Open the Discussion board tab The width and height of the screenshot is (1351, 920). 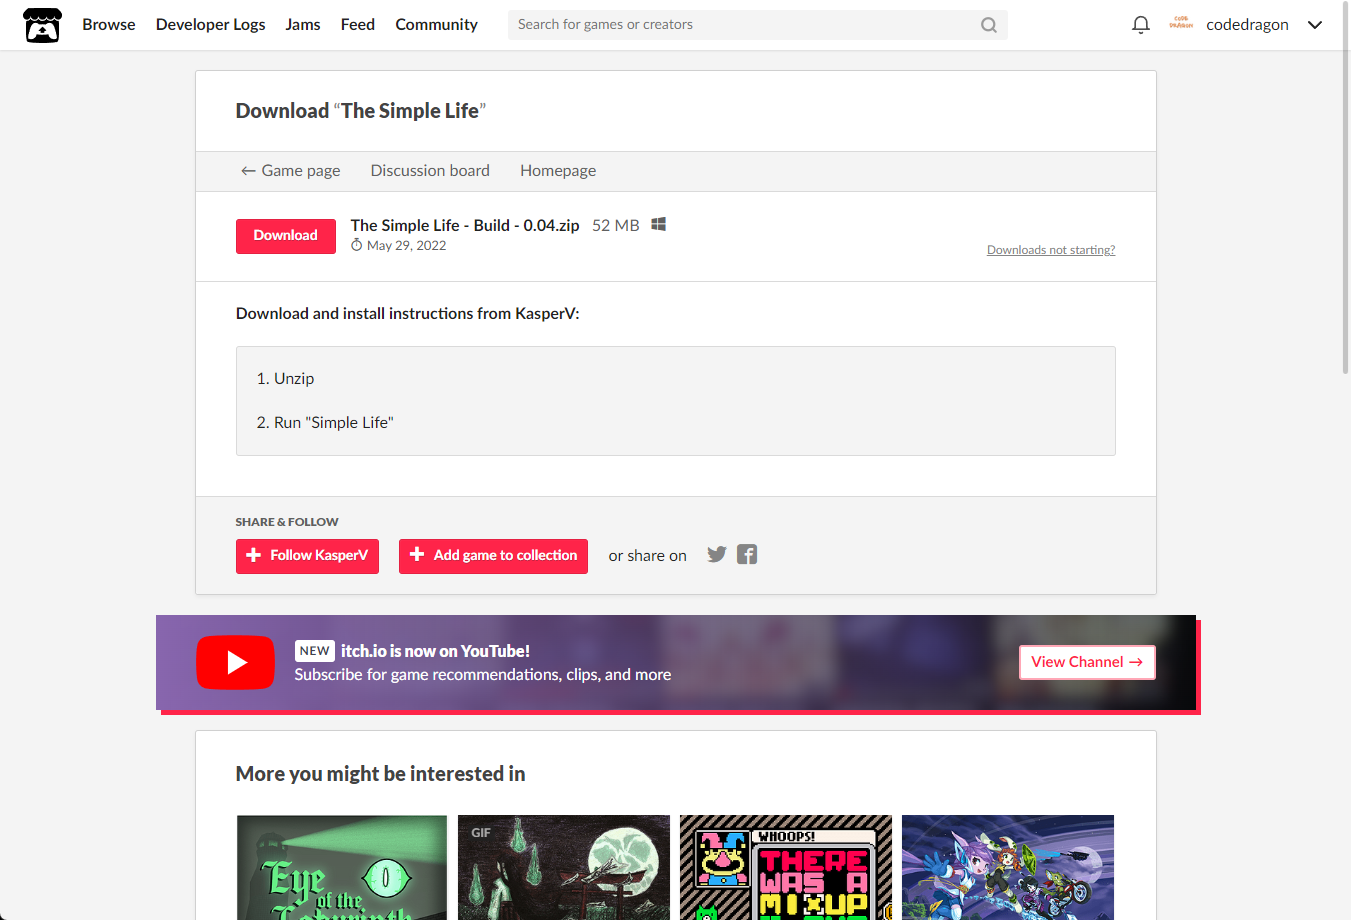[x=430, y=171]
